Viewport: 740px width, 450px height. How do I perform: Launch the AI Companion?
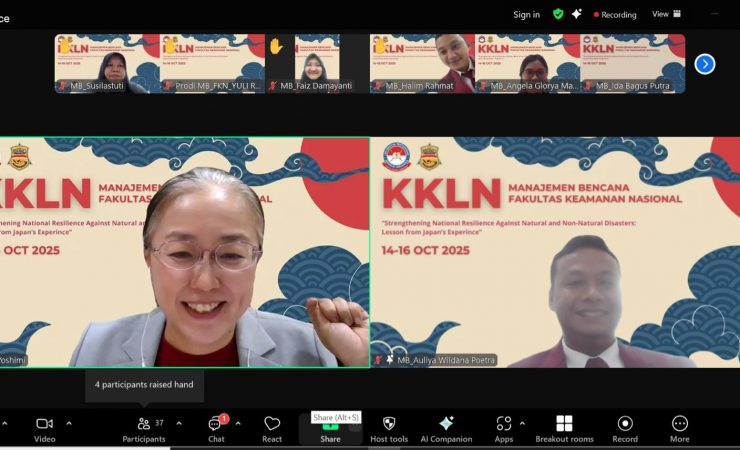446,428
